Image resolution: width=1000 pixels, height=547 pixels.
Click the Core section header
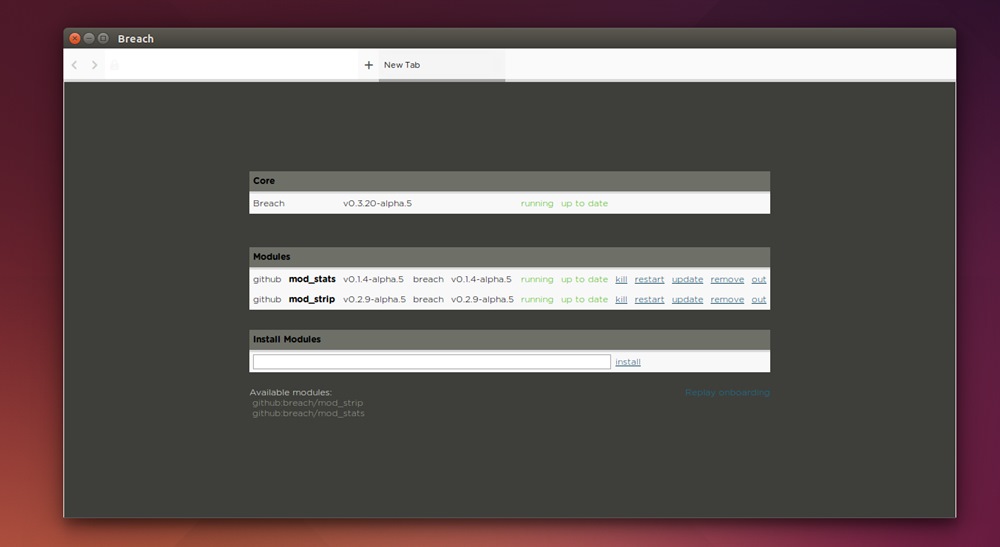(x=510, y=181)
